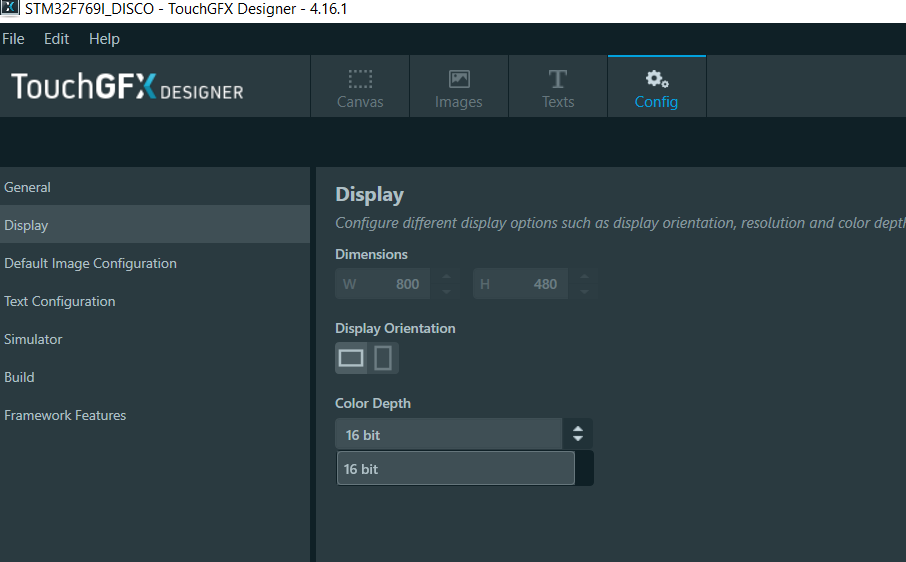
Task: Increase width using up stepper arrow
Action: [446, 276]
